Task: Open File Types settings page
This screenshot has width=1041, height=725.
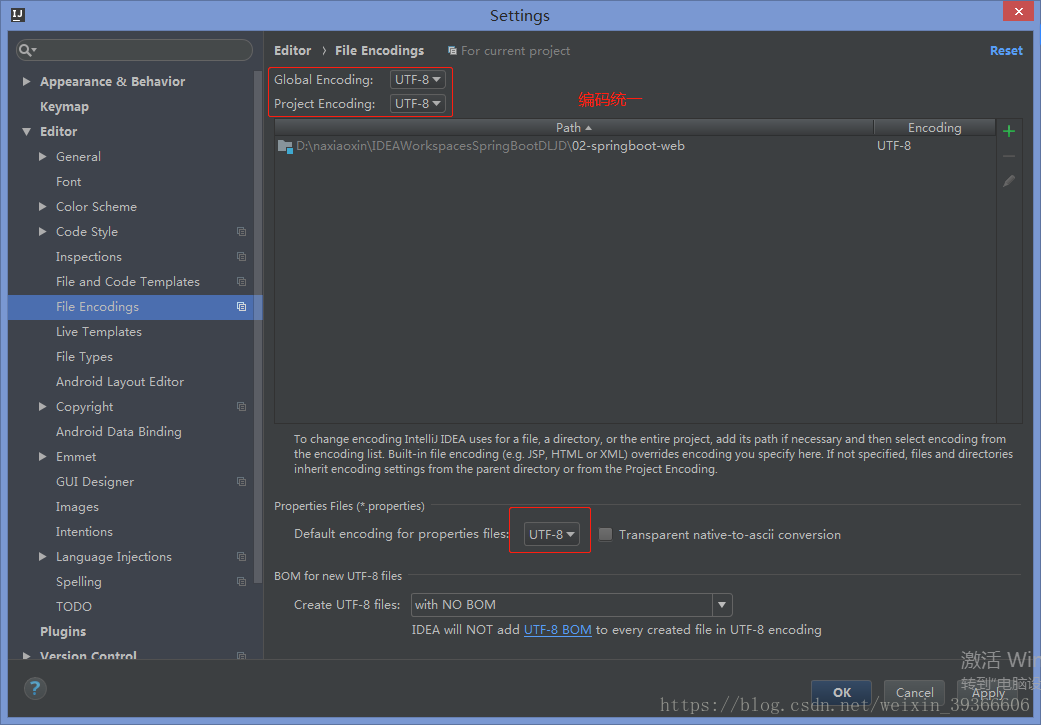Action: pyautogui.click(x=84, y=357)
